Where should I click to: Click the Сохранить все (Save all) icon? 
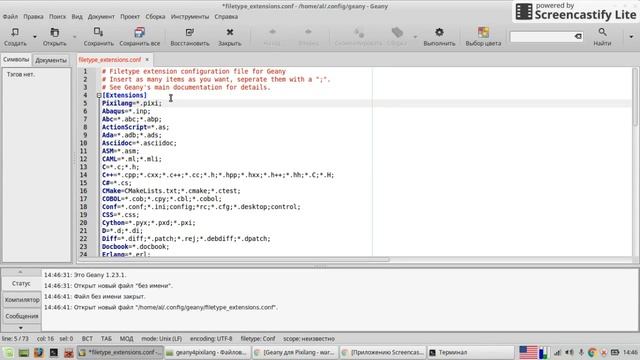coord(140,32)
